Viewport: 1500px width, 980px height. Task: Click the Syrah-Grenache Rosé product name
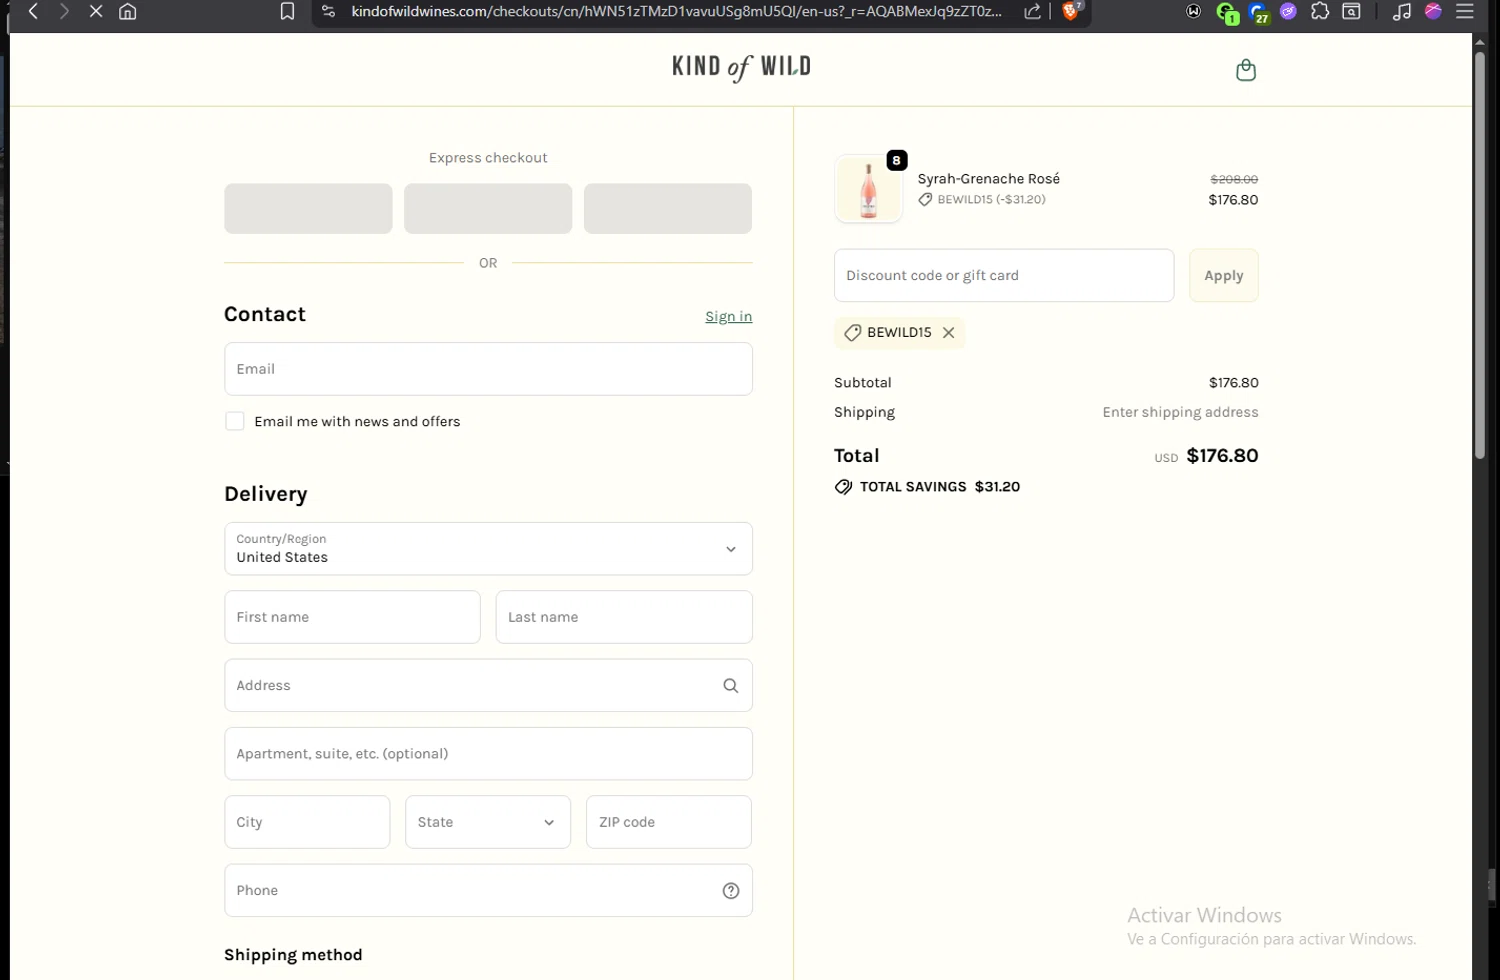[989, 179]
